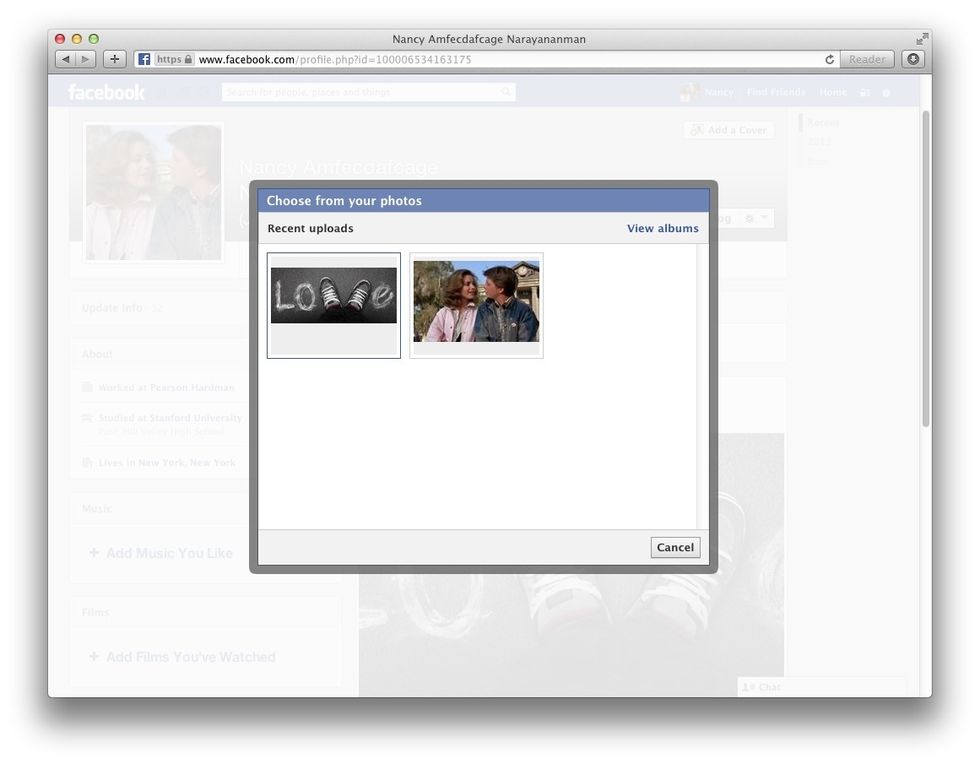Click the https lock indicator

[174, 59]
